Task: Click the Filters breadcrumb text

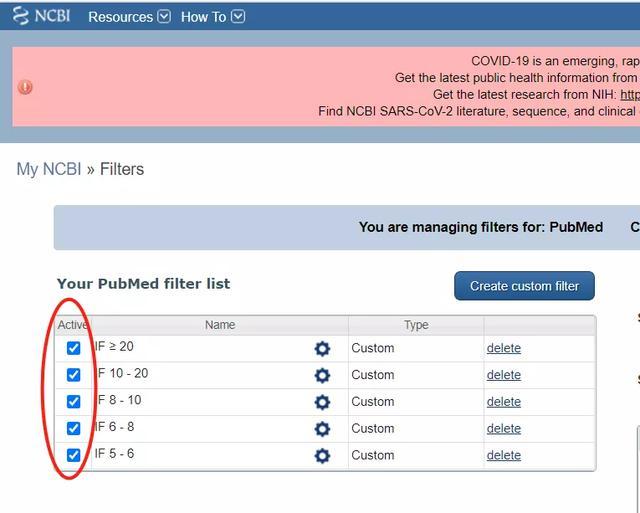Action: pyautogui.click(x=122, y=169)
